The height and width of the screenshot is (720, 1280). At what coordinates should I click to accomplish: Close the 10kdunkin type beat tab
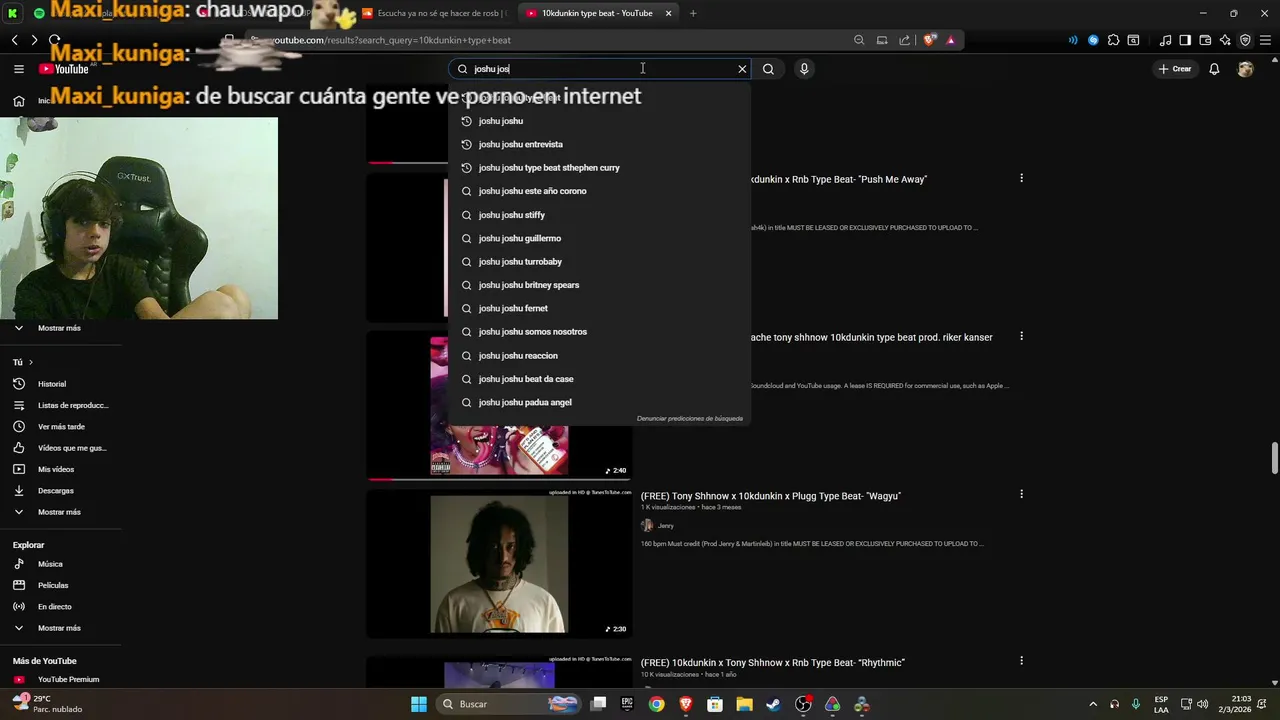coord(668,13)
